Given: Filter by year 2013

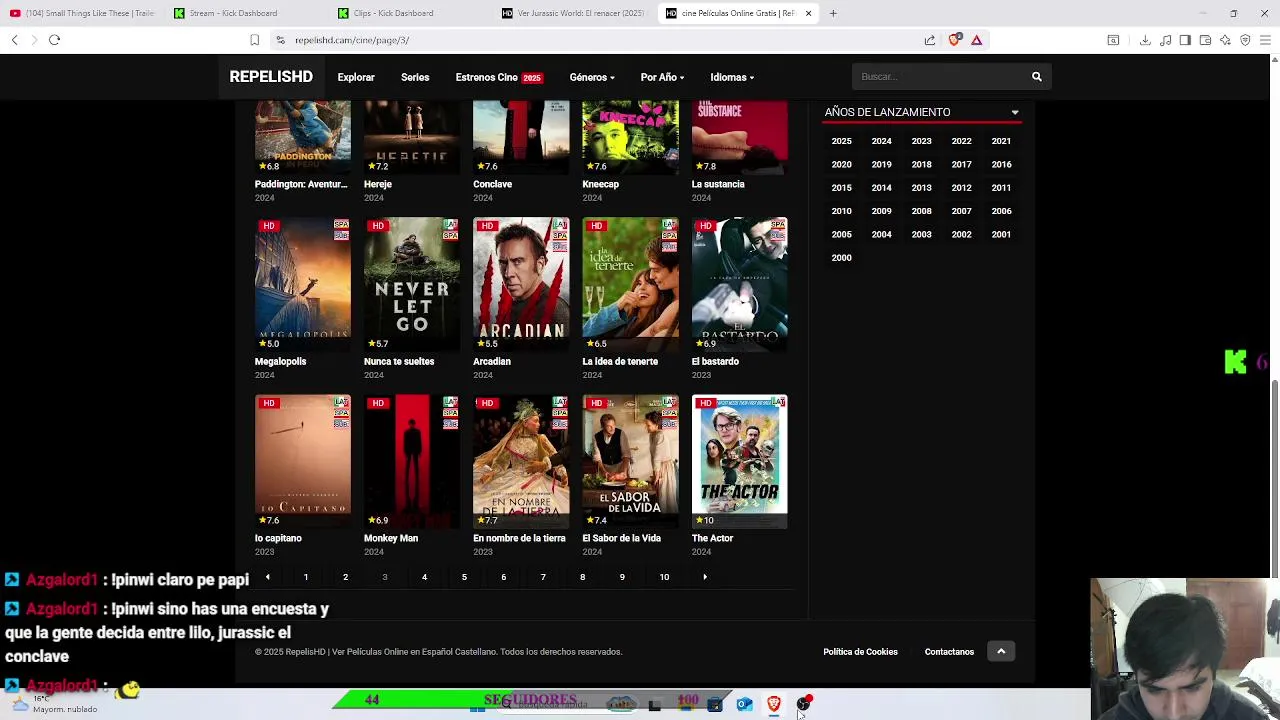Looking at the screenshot, I should tap(921, 187).
